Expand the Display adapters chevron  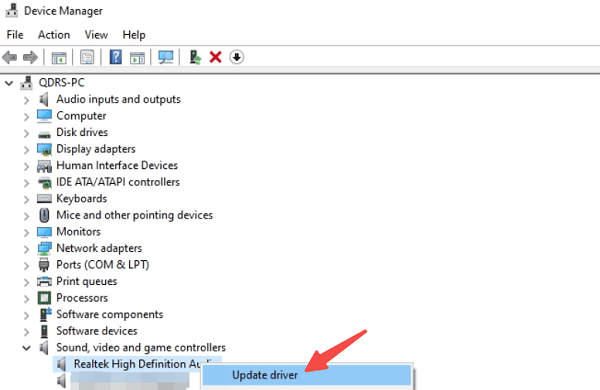(x=26, y=150)
